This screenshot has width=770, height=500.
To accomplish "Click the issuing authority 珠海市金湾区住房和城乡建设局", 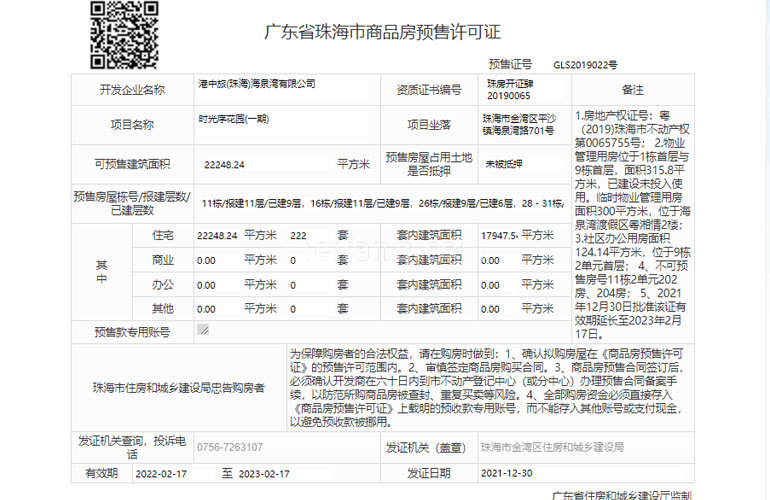I will coord(551,447).
